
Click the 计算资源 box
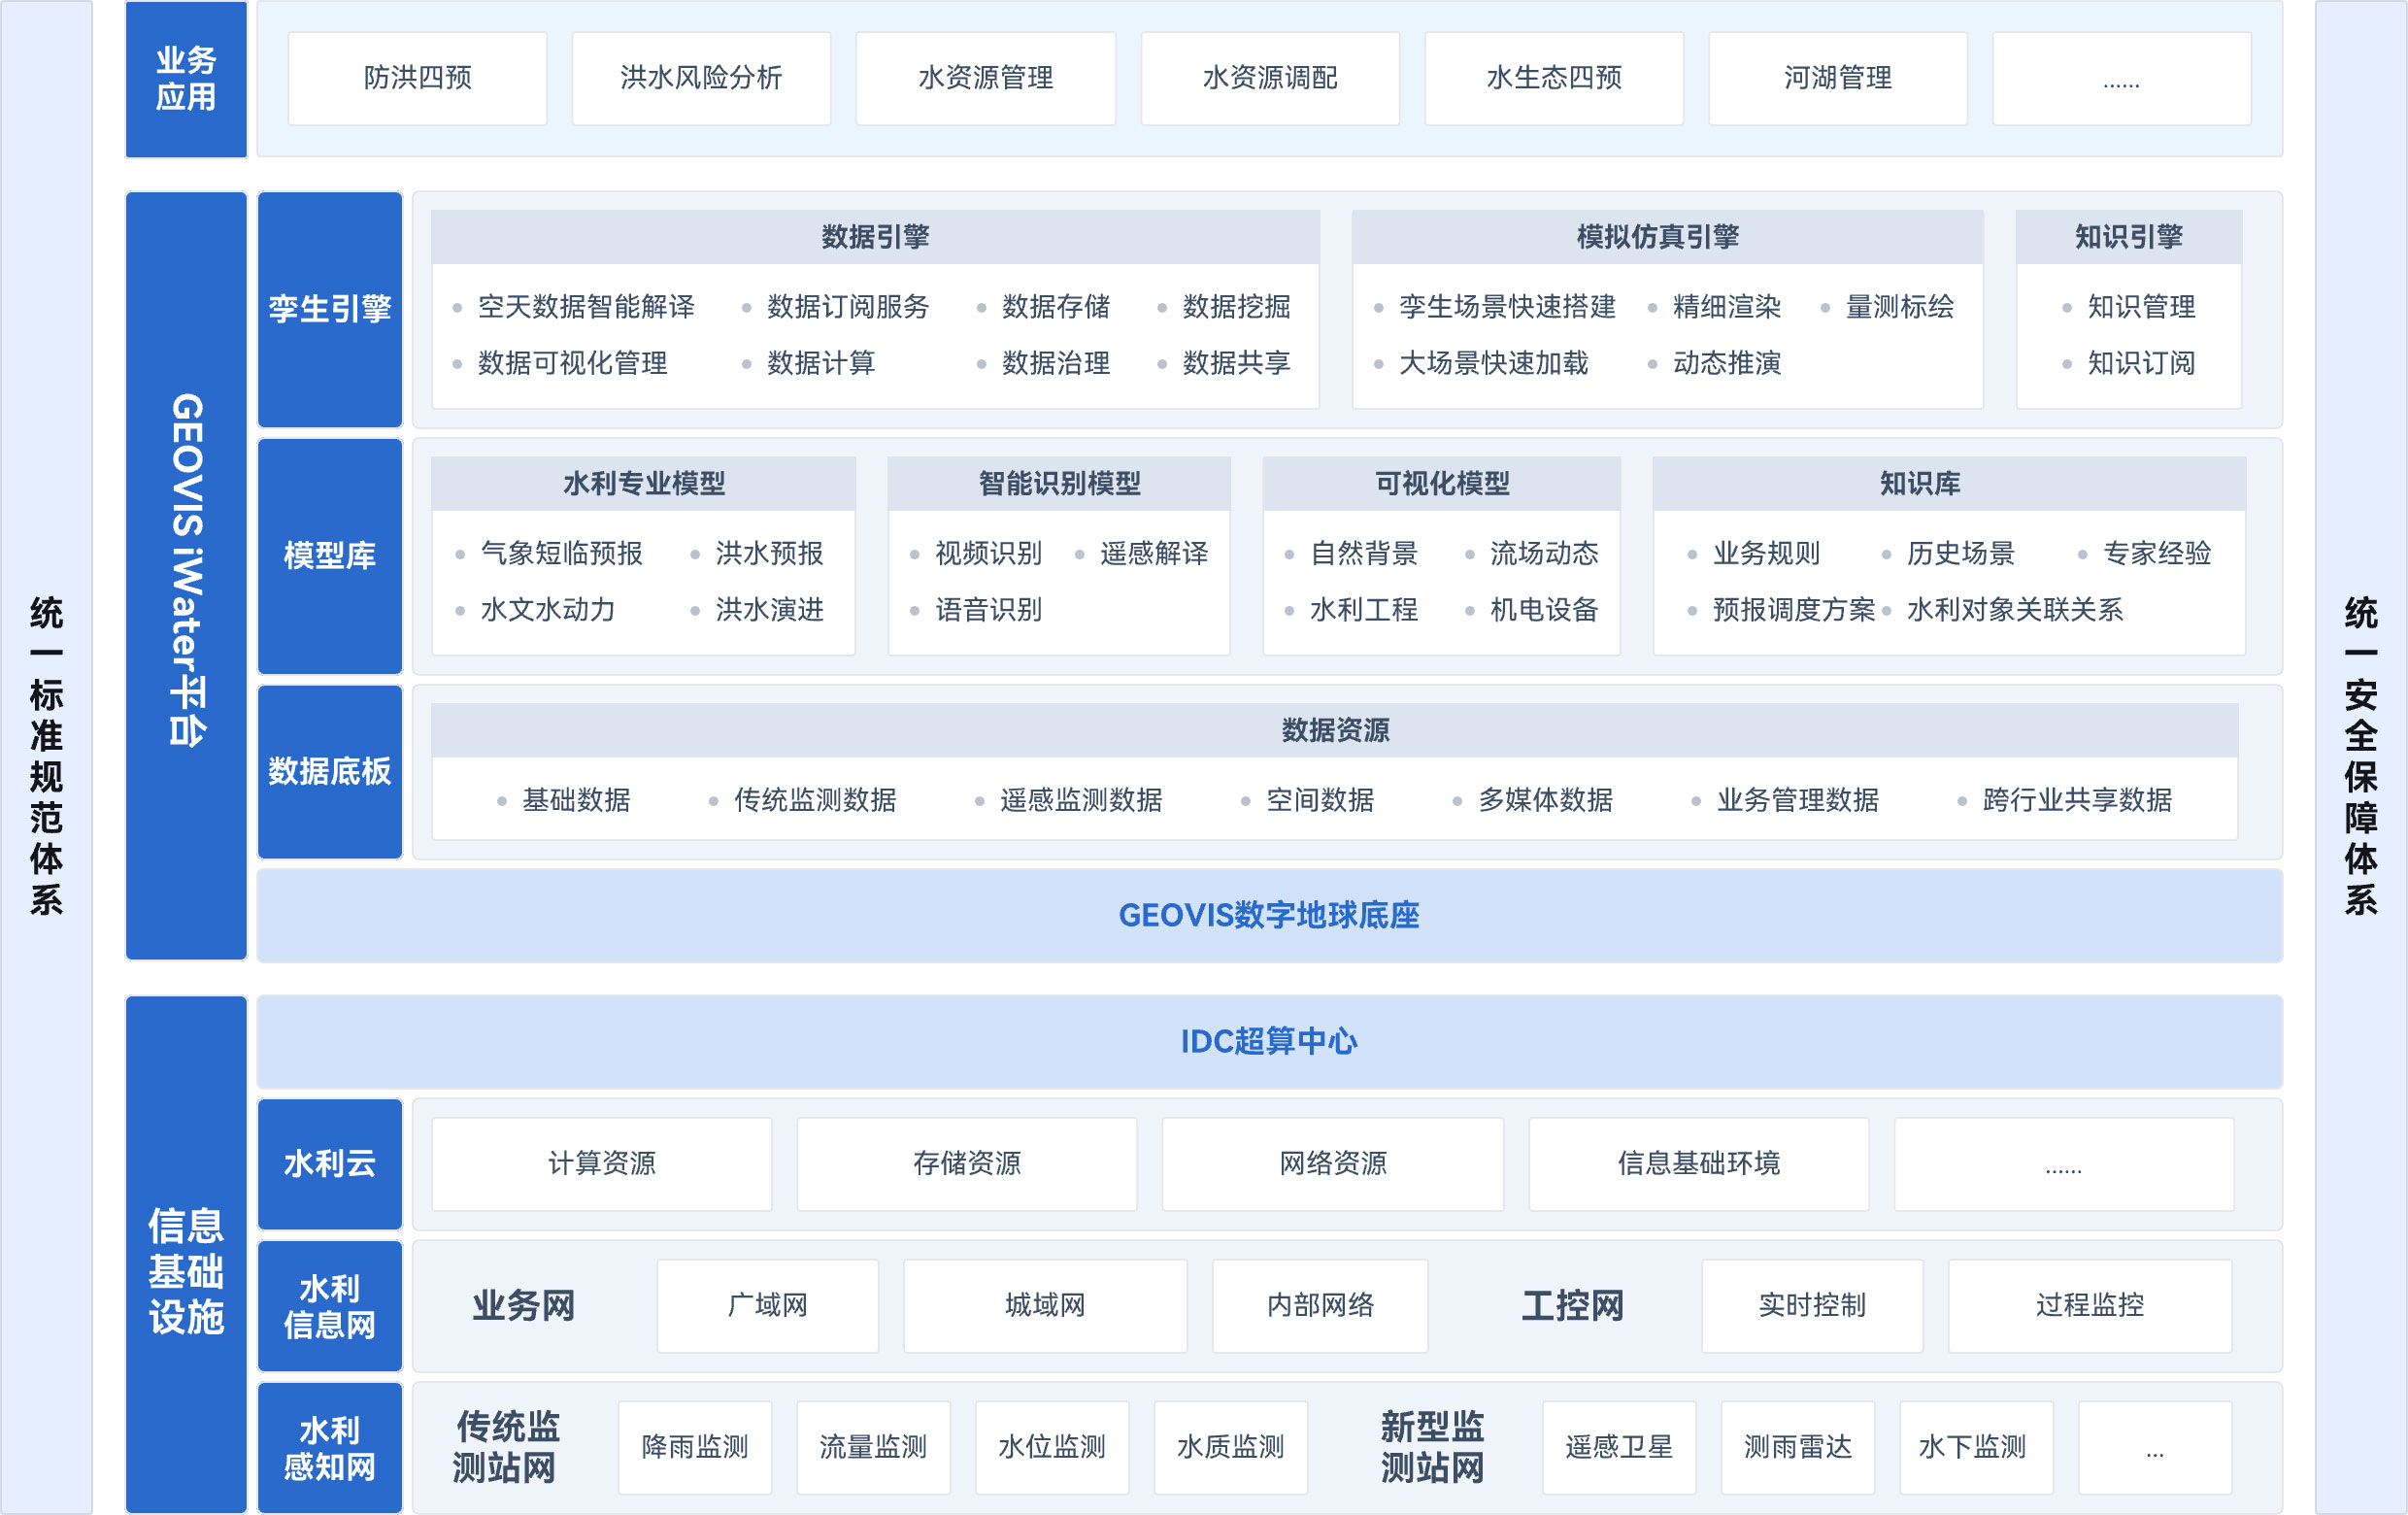click(602, 1164)
